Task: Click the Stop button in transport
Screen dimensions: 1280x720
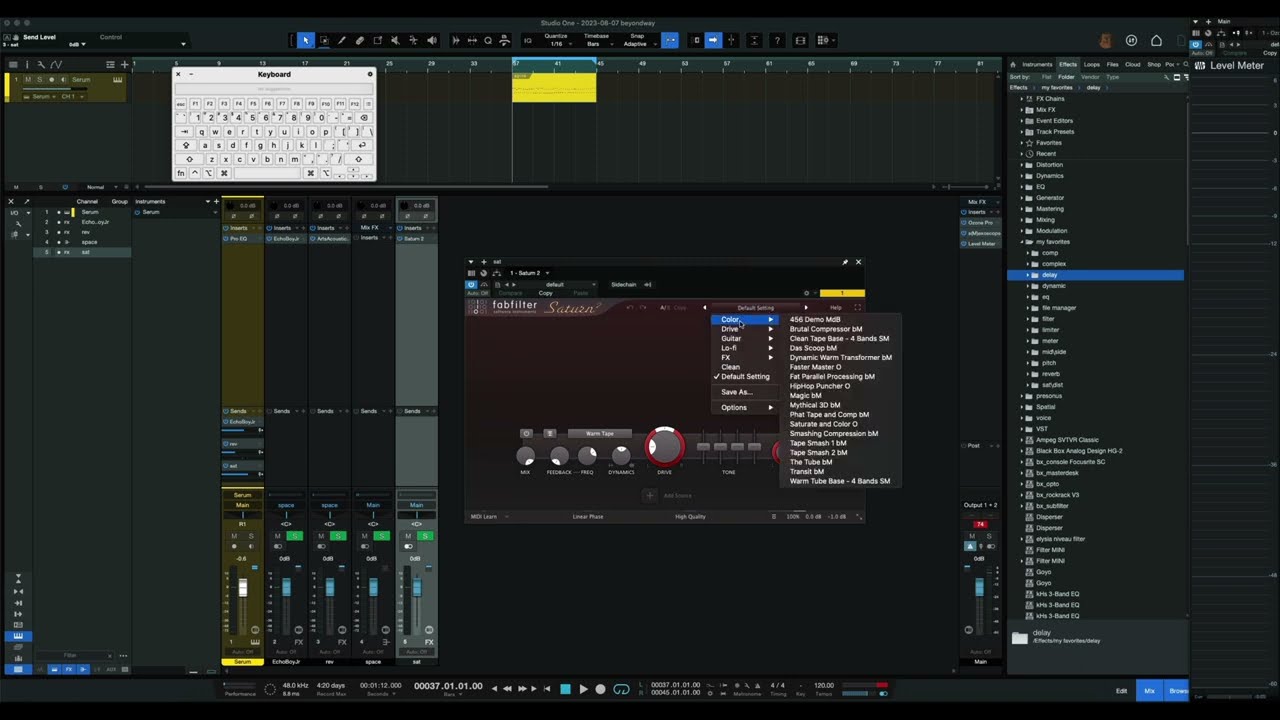Action: pyautogui.click(x=565, y=689)
